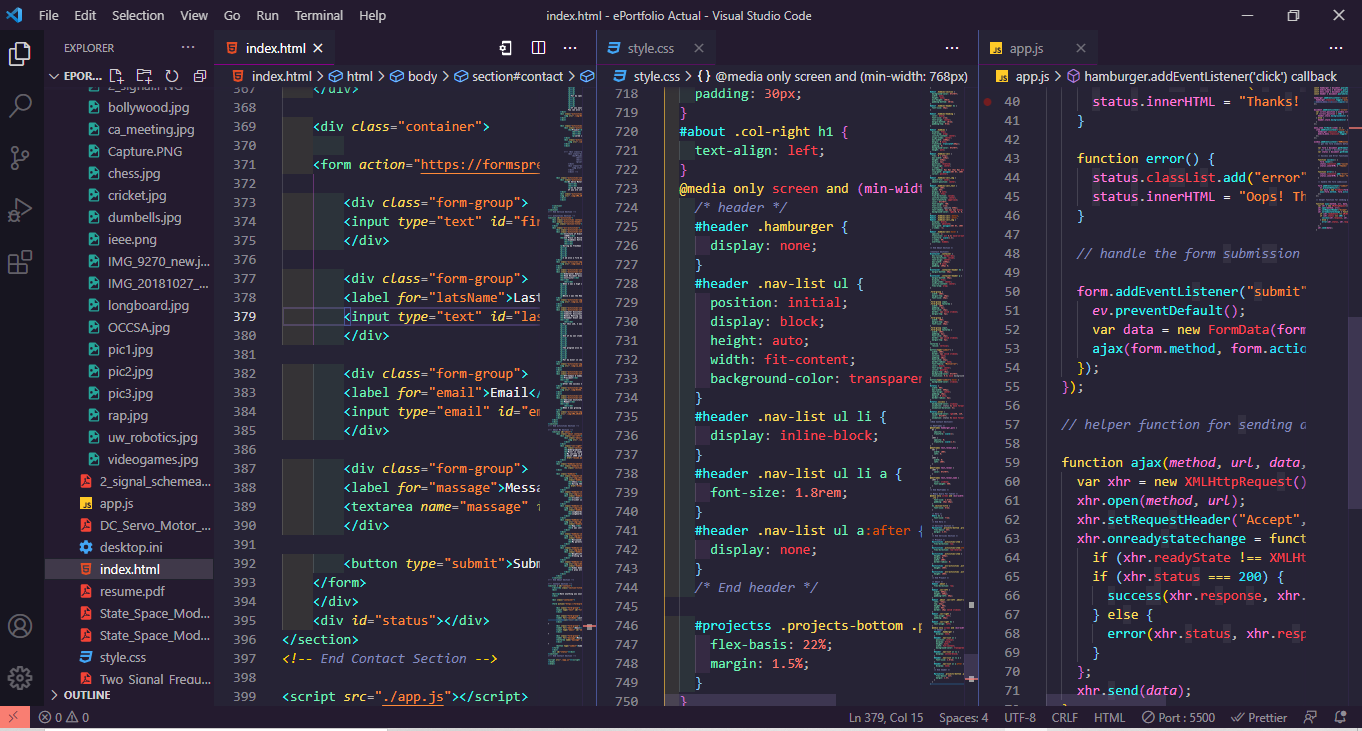Open the Search view in activity bar
This screenshot has height=731, width=1362.
click(20, 105)
